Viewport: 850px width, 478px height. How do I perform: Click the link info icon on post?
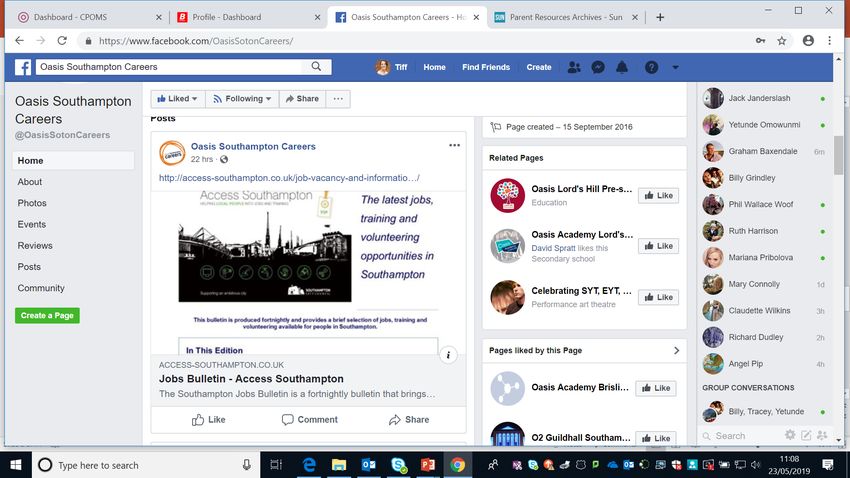pyautogui.click(x=448, y=356)
